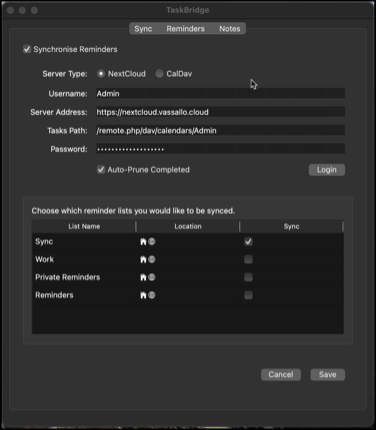This screenshot has height=430, width=376.
Task: Select the 'Sync' list name in table
Action: coord(44,242)
